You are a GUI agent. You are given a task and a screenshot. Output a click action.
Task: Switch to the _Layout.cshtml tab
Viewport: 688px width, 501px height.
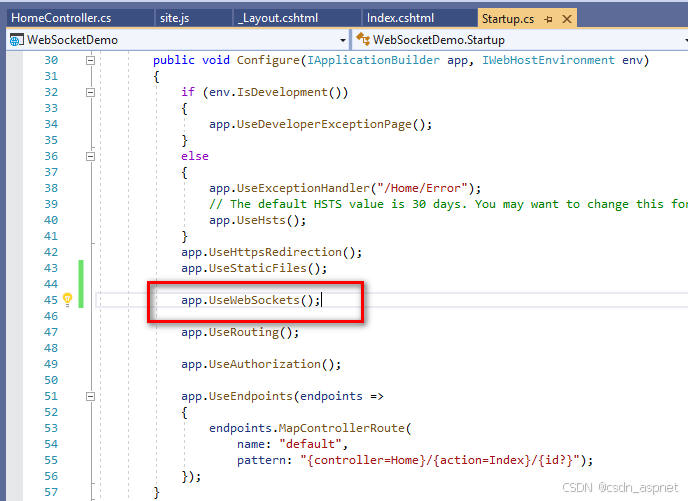277,18
